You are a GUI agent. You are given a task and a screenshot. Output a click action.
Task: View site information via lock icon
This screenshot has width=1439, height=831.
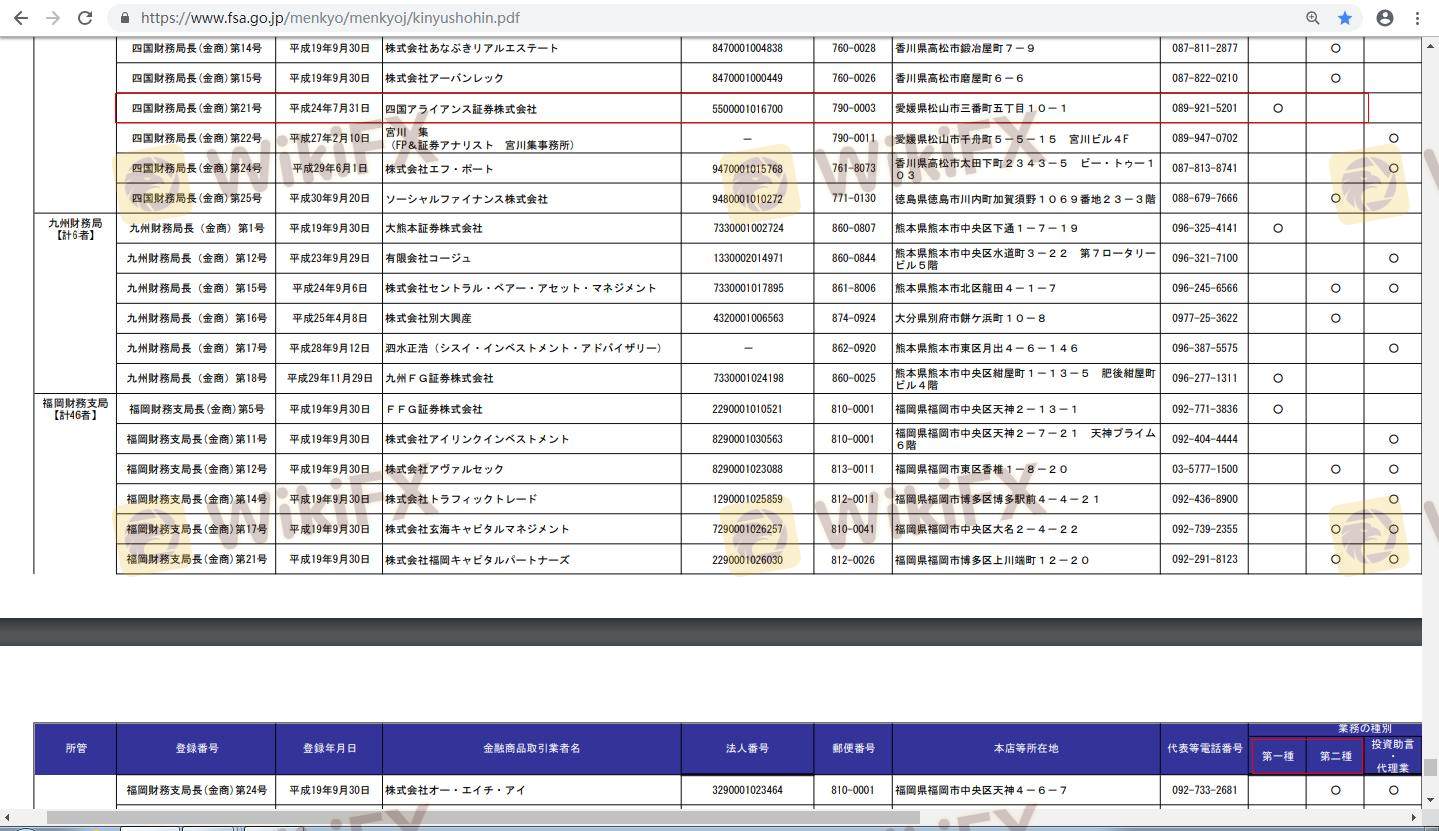tap(125, 18)
